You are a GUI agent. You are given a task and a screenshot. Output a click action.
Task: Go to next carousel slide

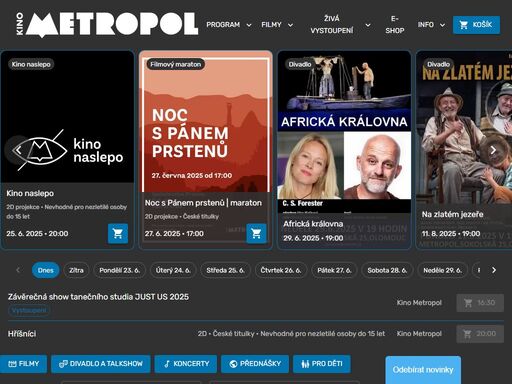tap(493, 150)
